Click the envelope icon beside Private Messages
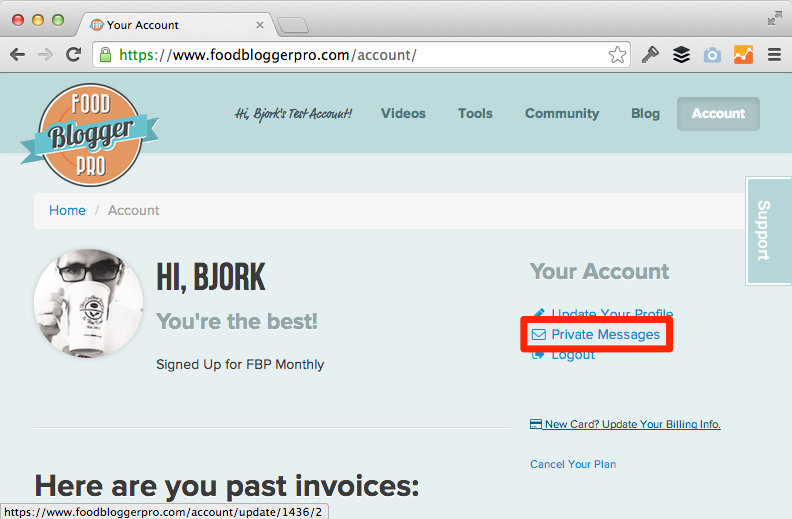792x519 pixels. pos(539,334)
